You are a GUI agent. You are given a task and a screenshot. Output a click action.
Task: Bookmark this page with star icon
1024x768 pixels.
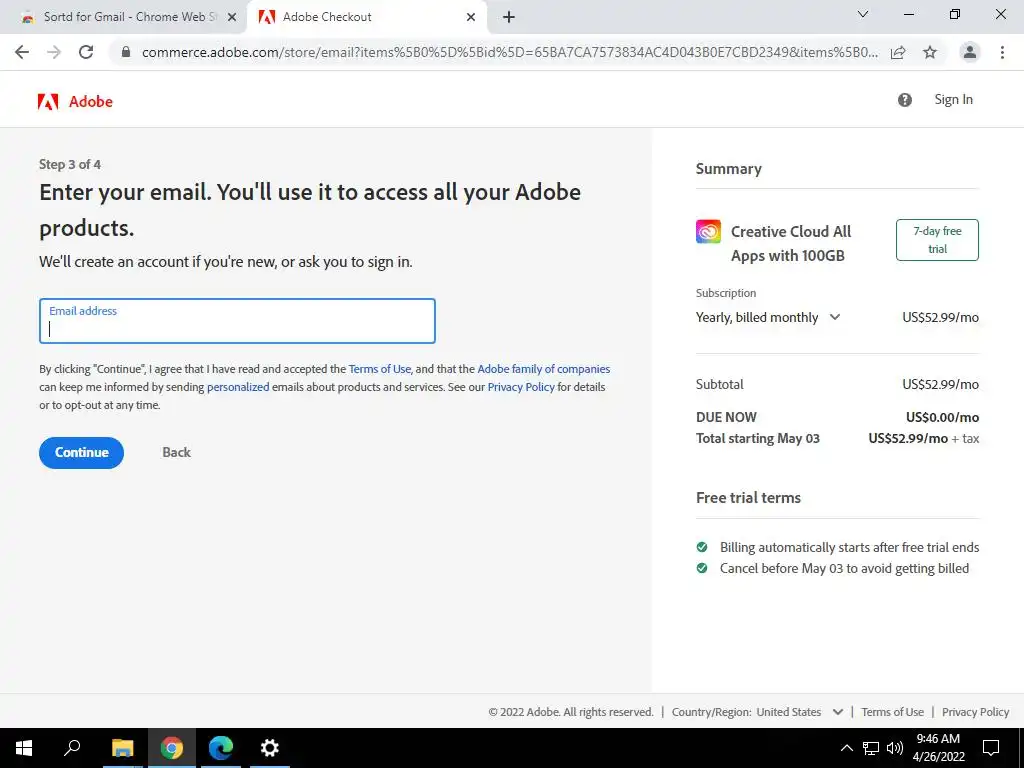930,52
